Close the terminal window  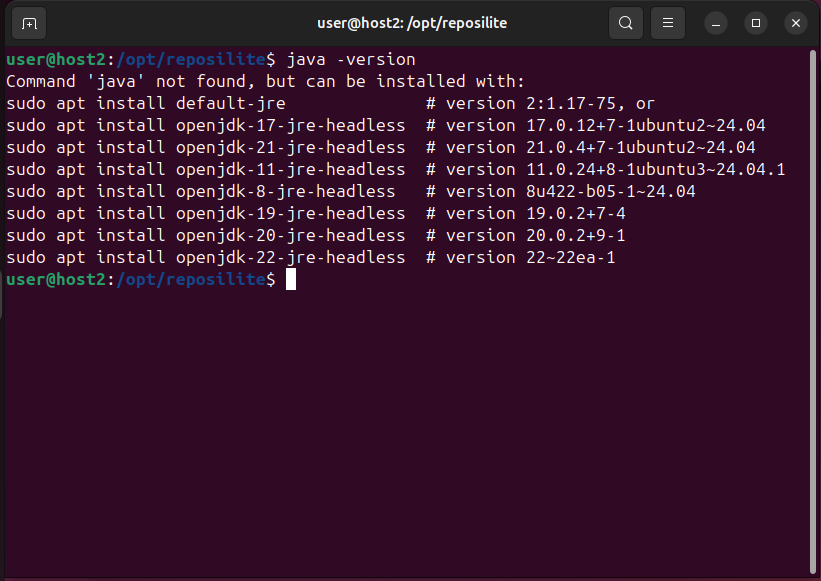[796, 23]
